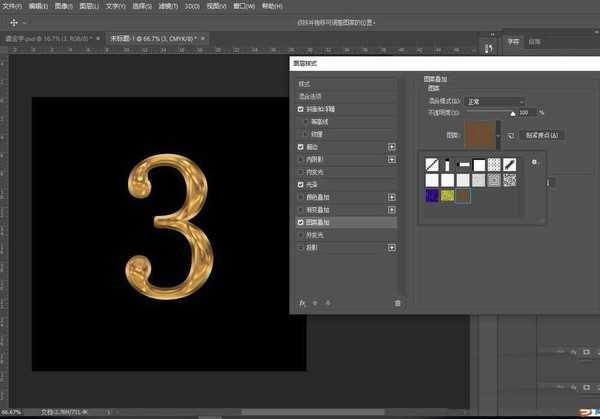The image size is (600, 419).
Task: Uncheck the 斜面和浮雕 effect checkbox
Action: 302,108
